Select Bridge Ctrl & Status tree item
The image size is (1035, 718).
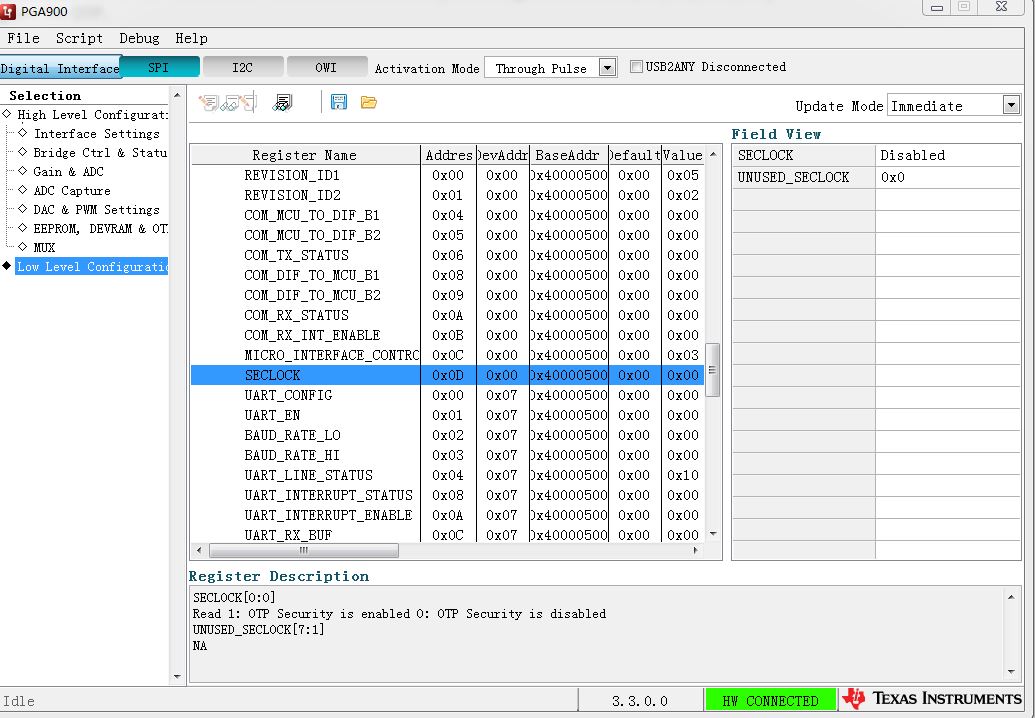(x=100, y=153)
